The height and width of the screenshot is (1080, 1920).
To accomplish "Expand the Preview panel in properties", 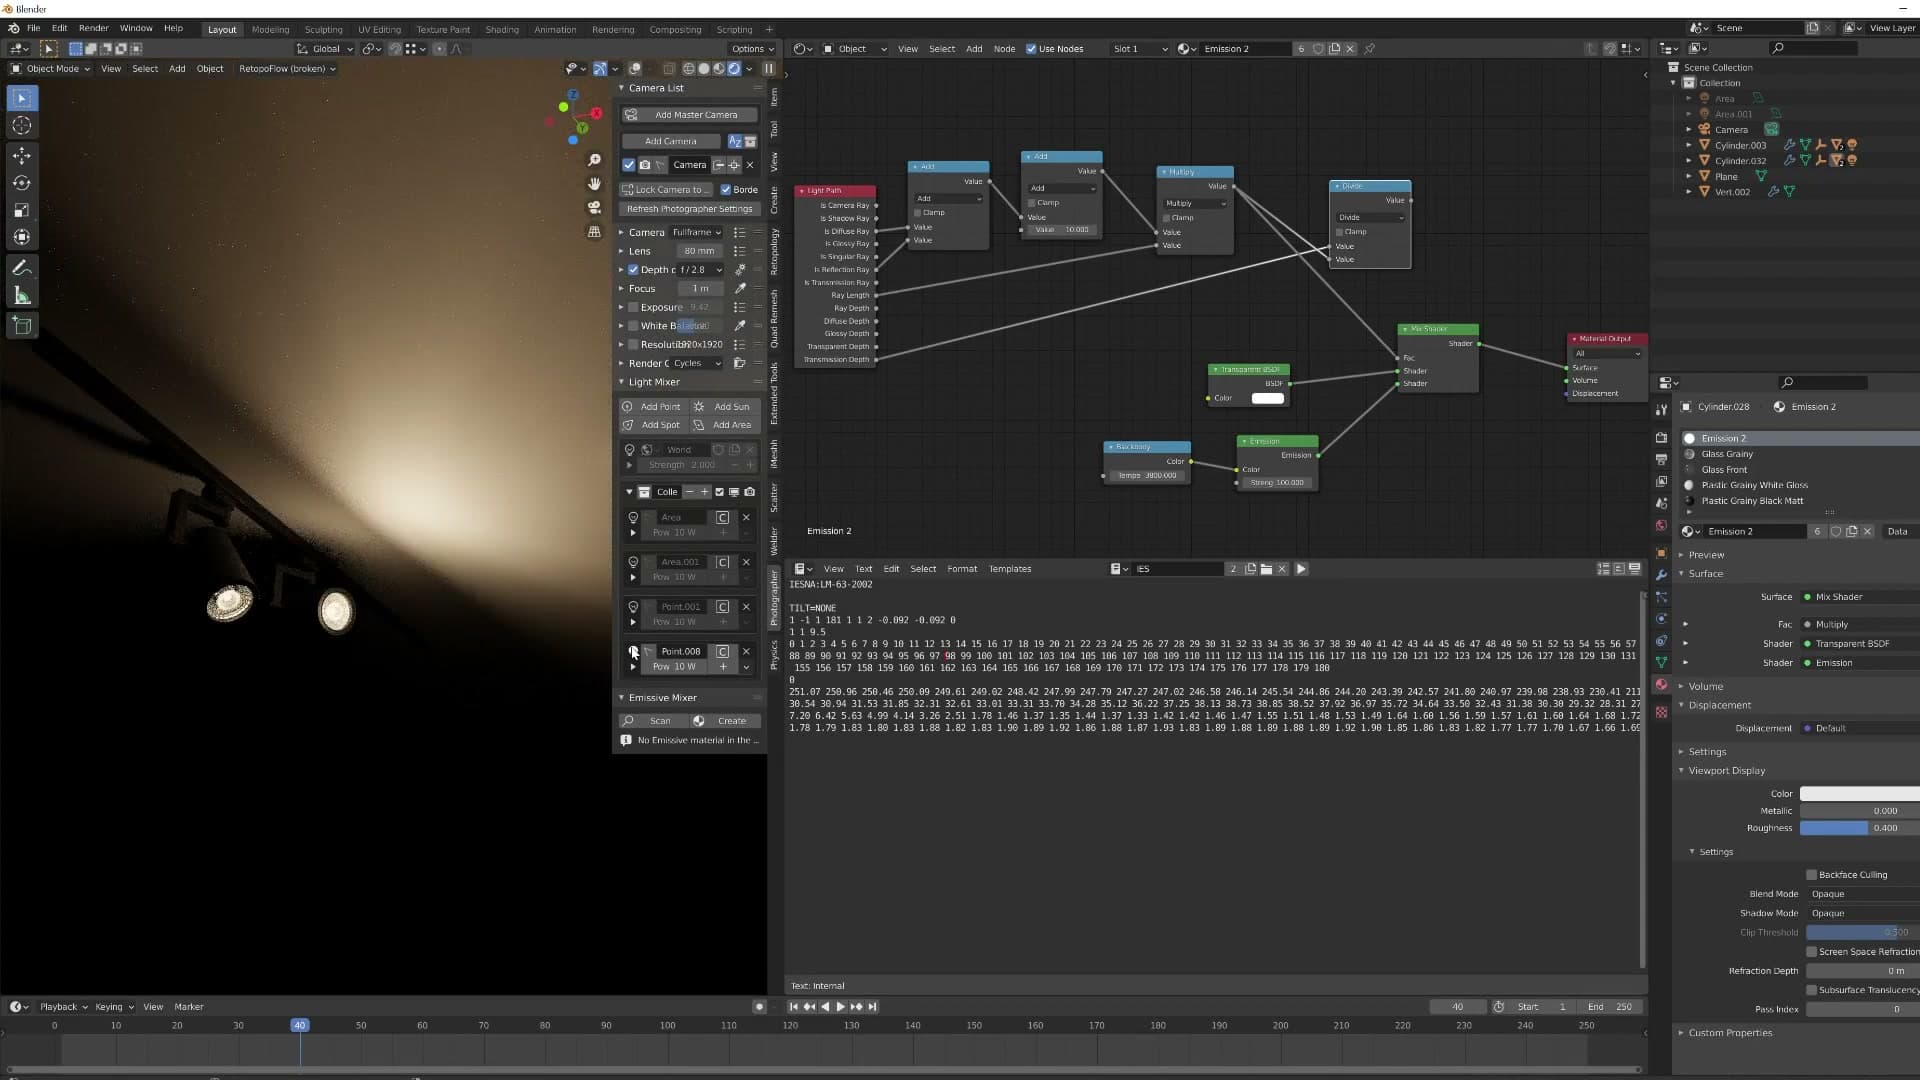I will [1681, 555].
